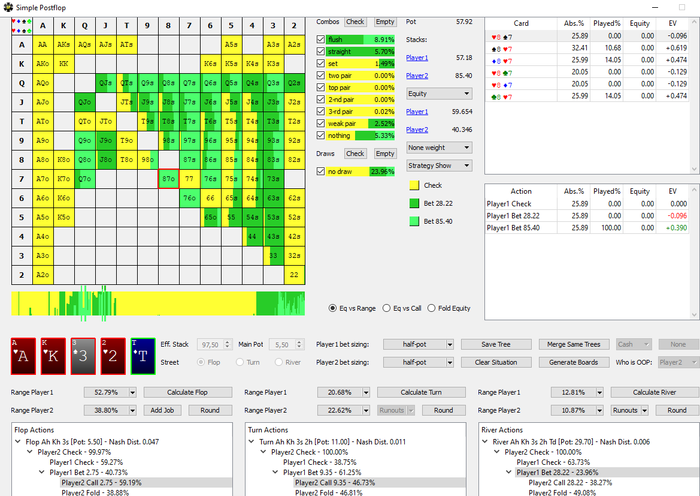The width and height of the screenshot is (700, 496).
Task: Click the turn Round button
Action: click(443, 410)
